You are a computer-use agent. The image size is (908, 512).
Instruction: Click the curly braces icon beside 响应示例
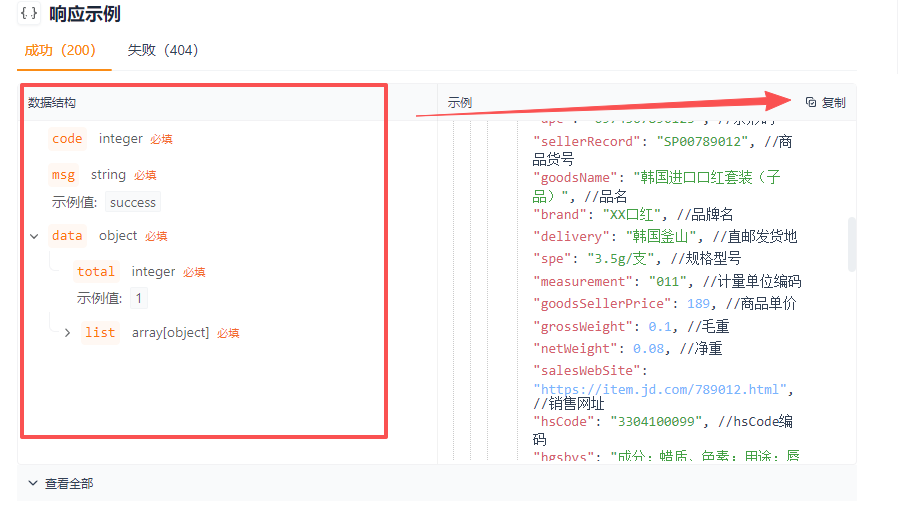pos(29,15)
